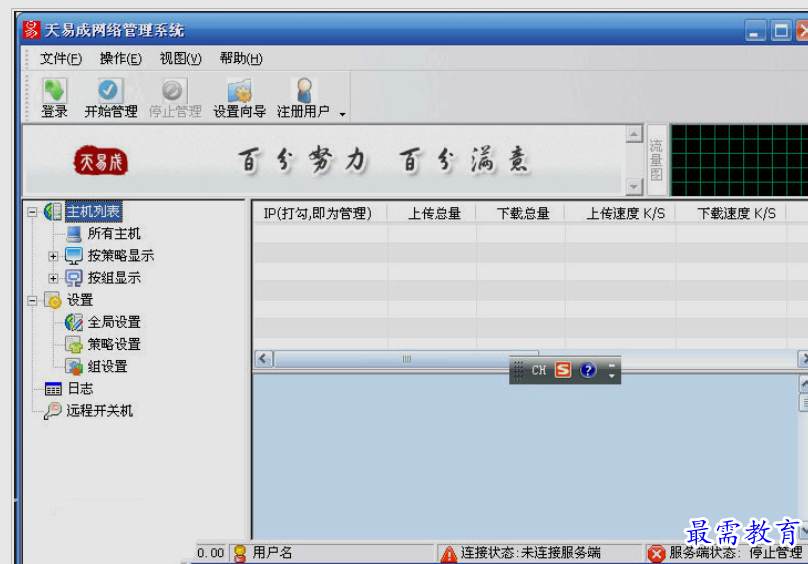
Task: Click the 流量图 traffic chart label
Action: pyautogui.click(x=656, y=160)
